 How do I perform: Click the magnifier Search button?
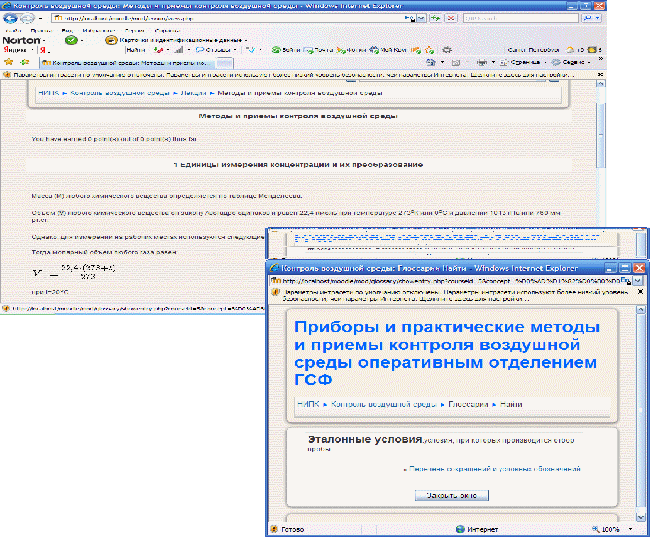pyautogui.click(x=587, y=18)
